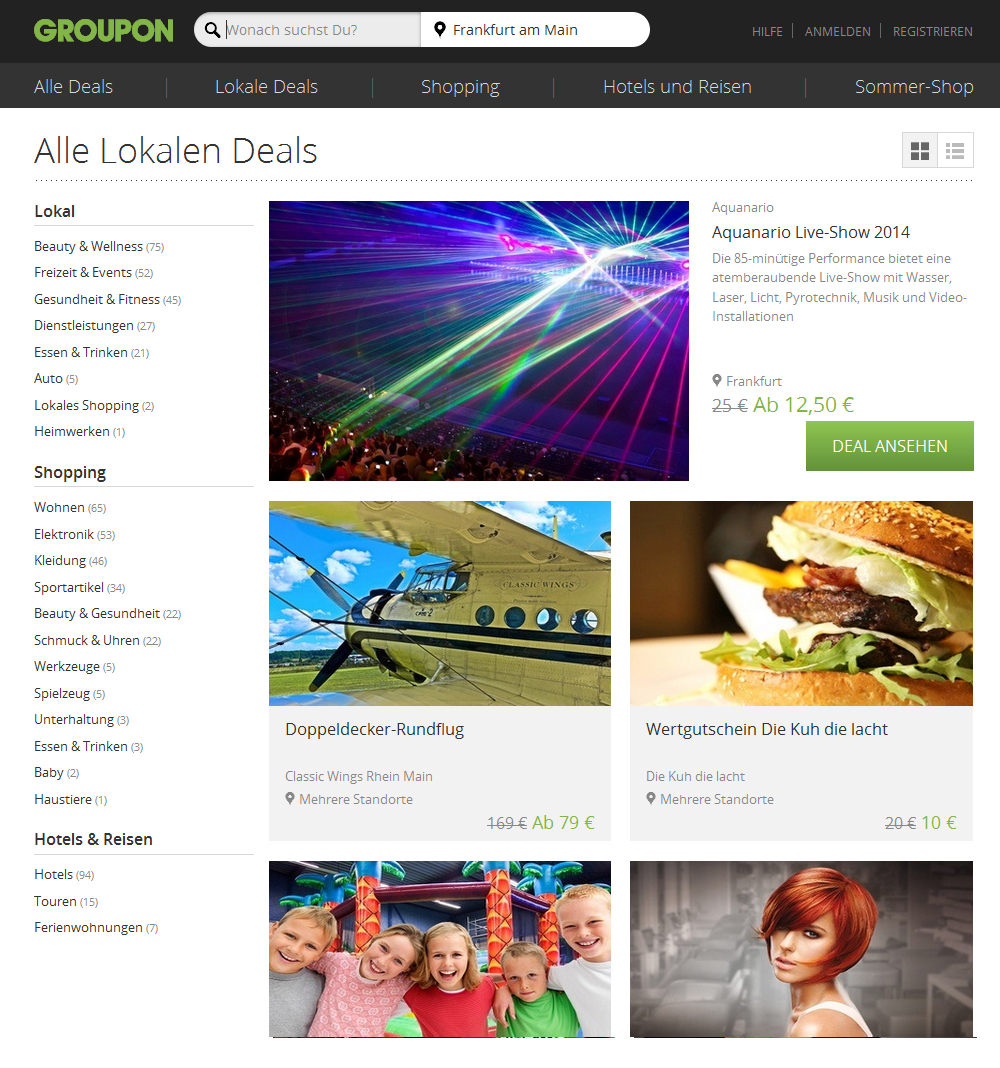Switch to grid view layout

click(920, 151)
